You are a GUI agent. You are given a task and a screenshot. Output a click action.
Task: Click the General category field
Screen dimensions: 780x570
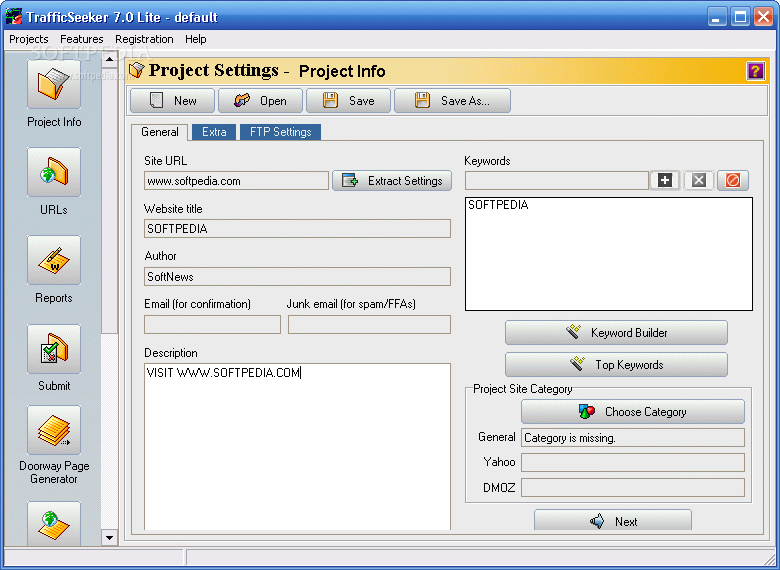[x=633, y=438]
